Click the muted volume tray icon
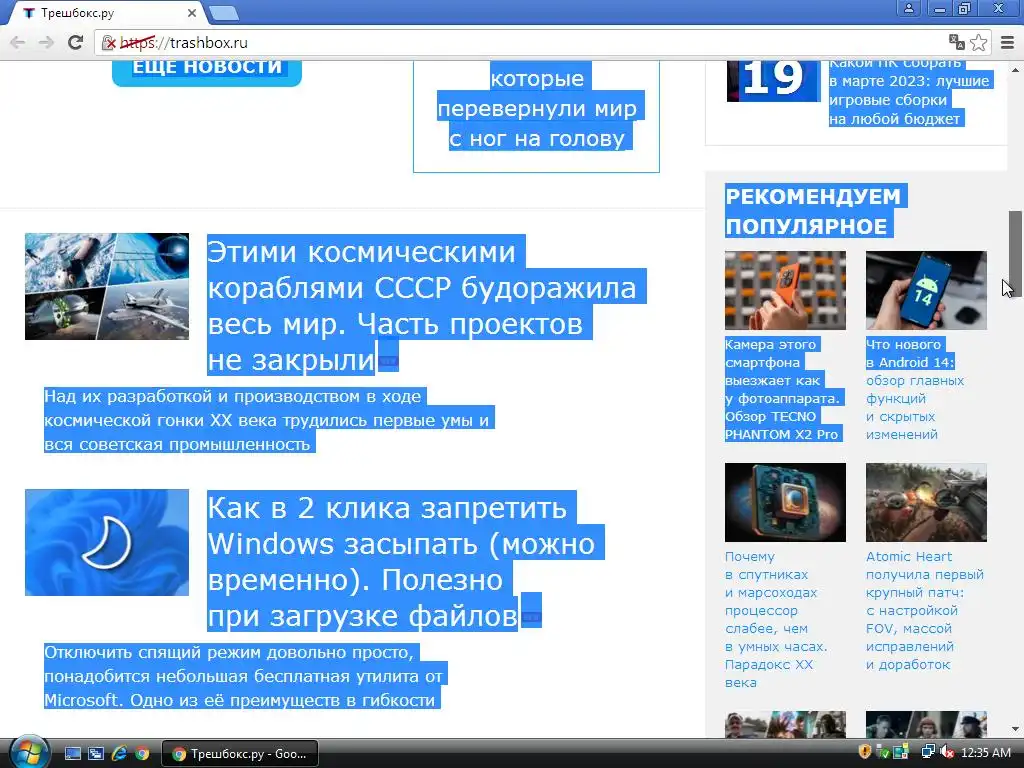1024x768 pixels. pos(946,752)
